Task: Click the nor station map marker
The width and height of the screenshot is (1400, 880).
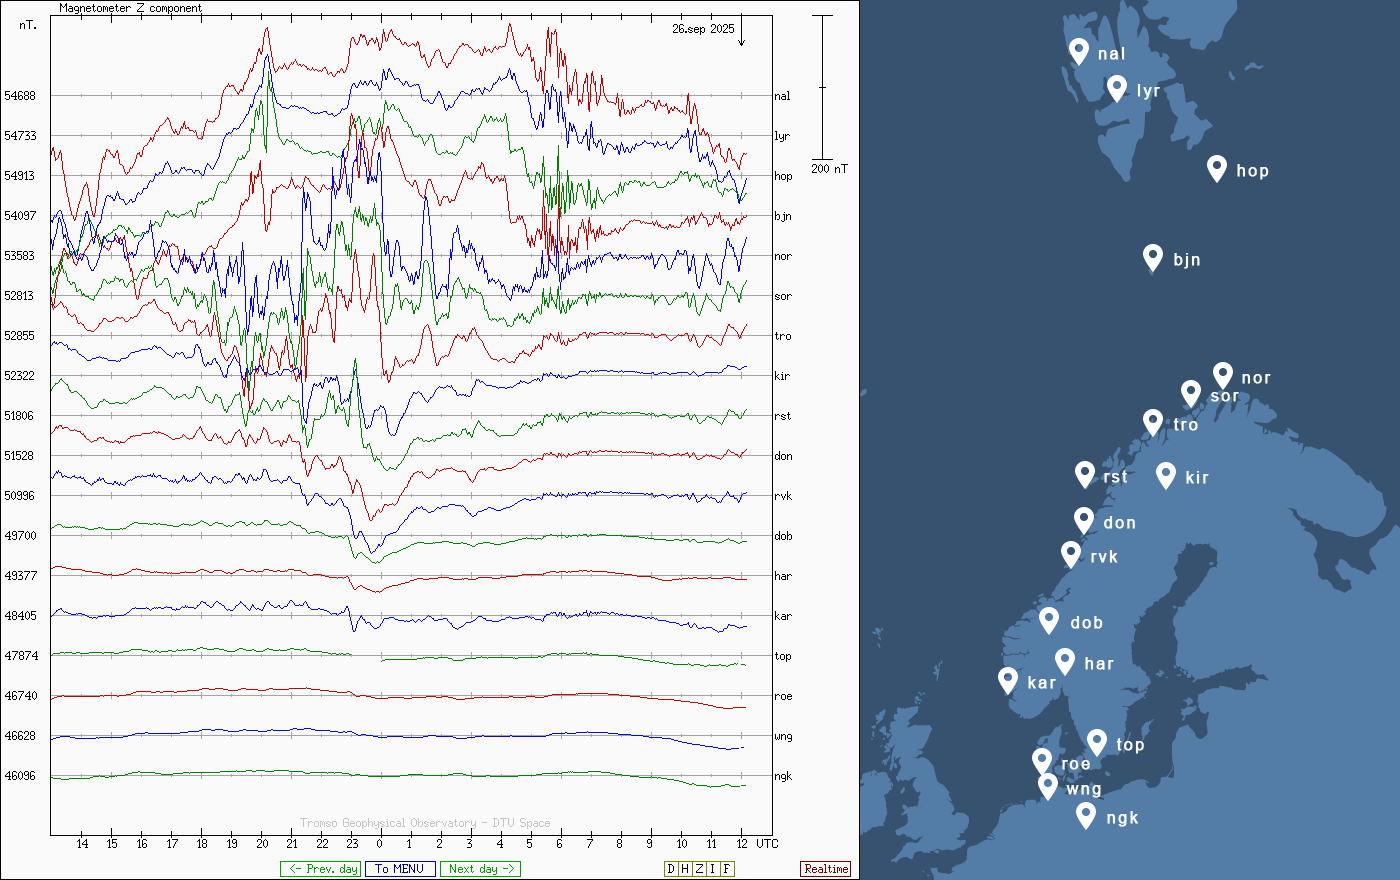Action: (x=1222, y=375)
